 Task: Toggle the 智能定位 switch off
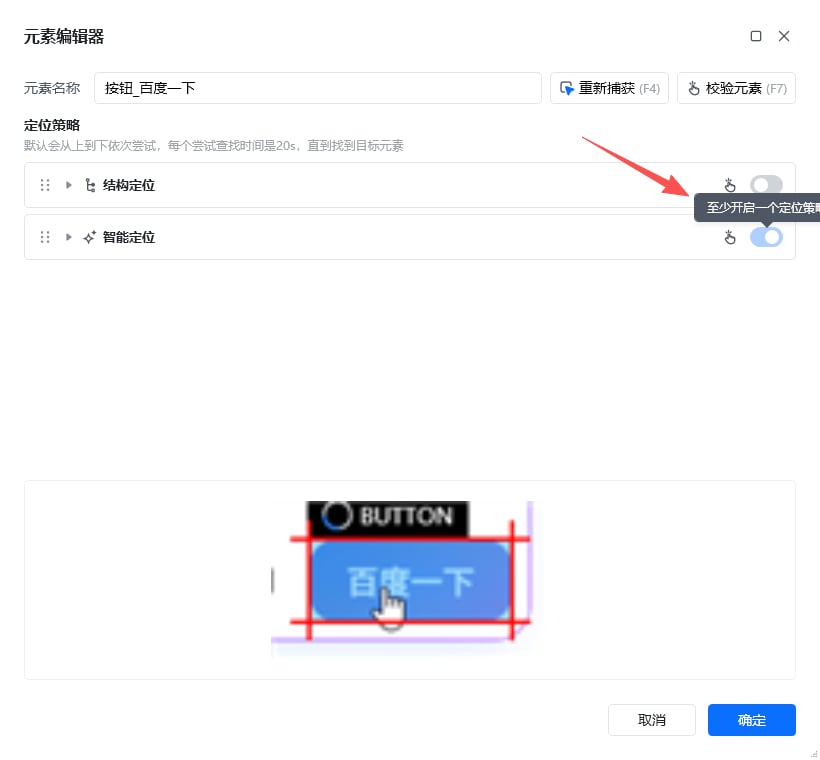[766, 237]
